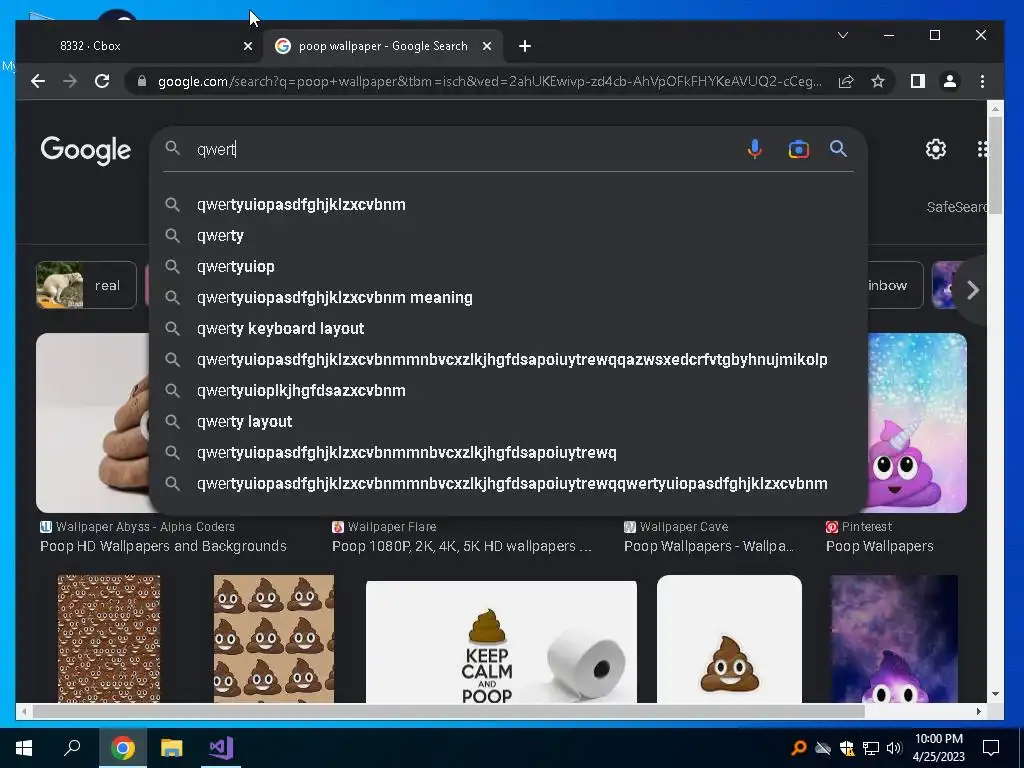Open the tab search dropdown chevron
Viewport: 1024px width, 768px height.
pos(843,35)
